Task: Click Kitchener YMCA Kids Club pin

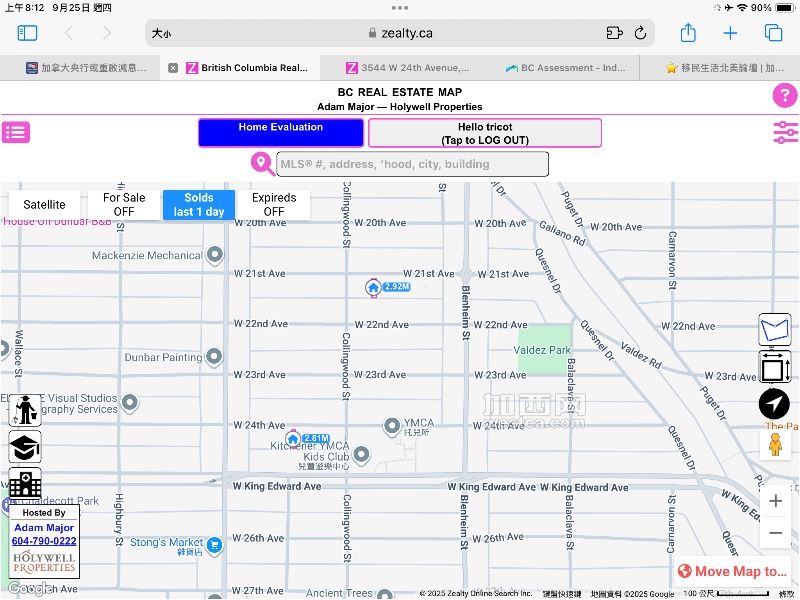Action: point(361,455)
